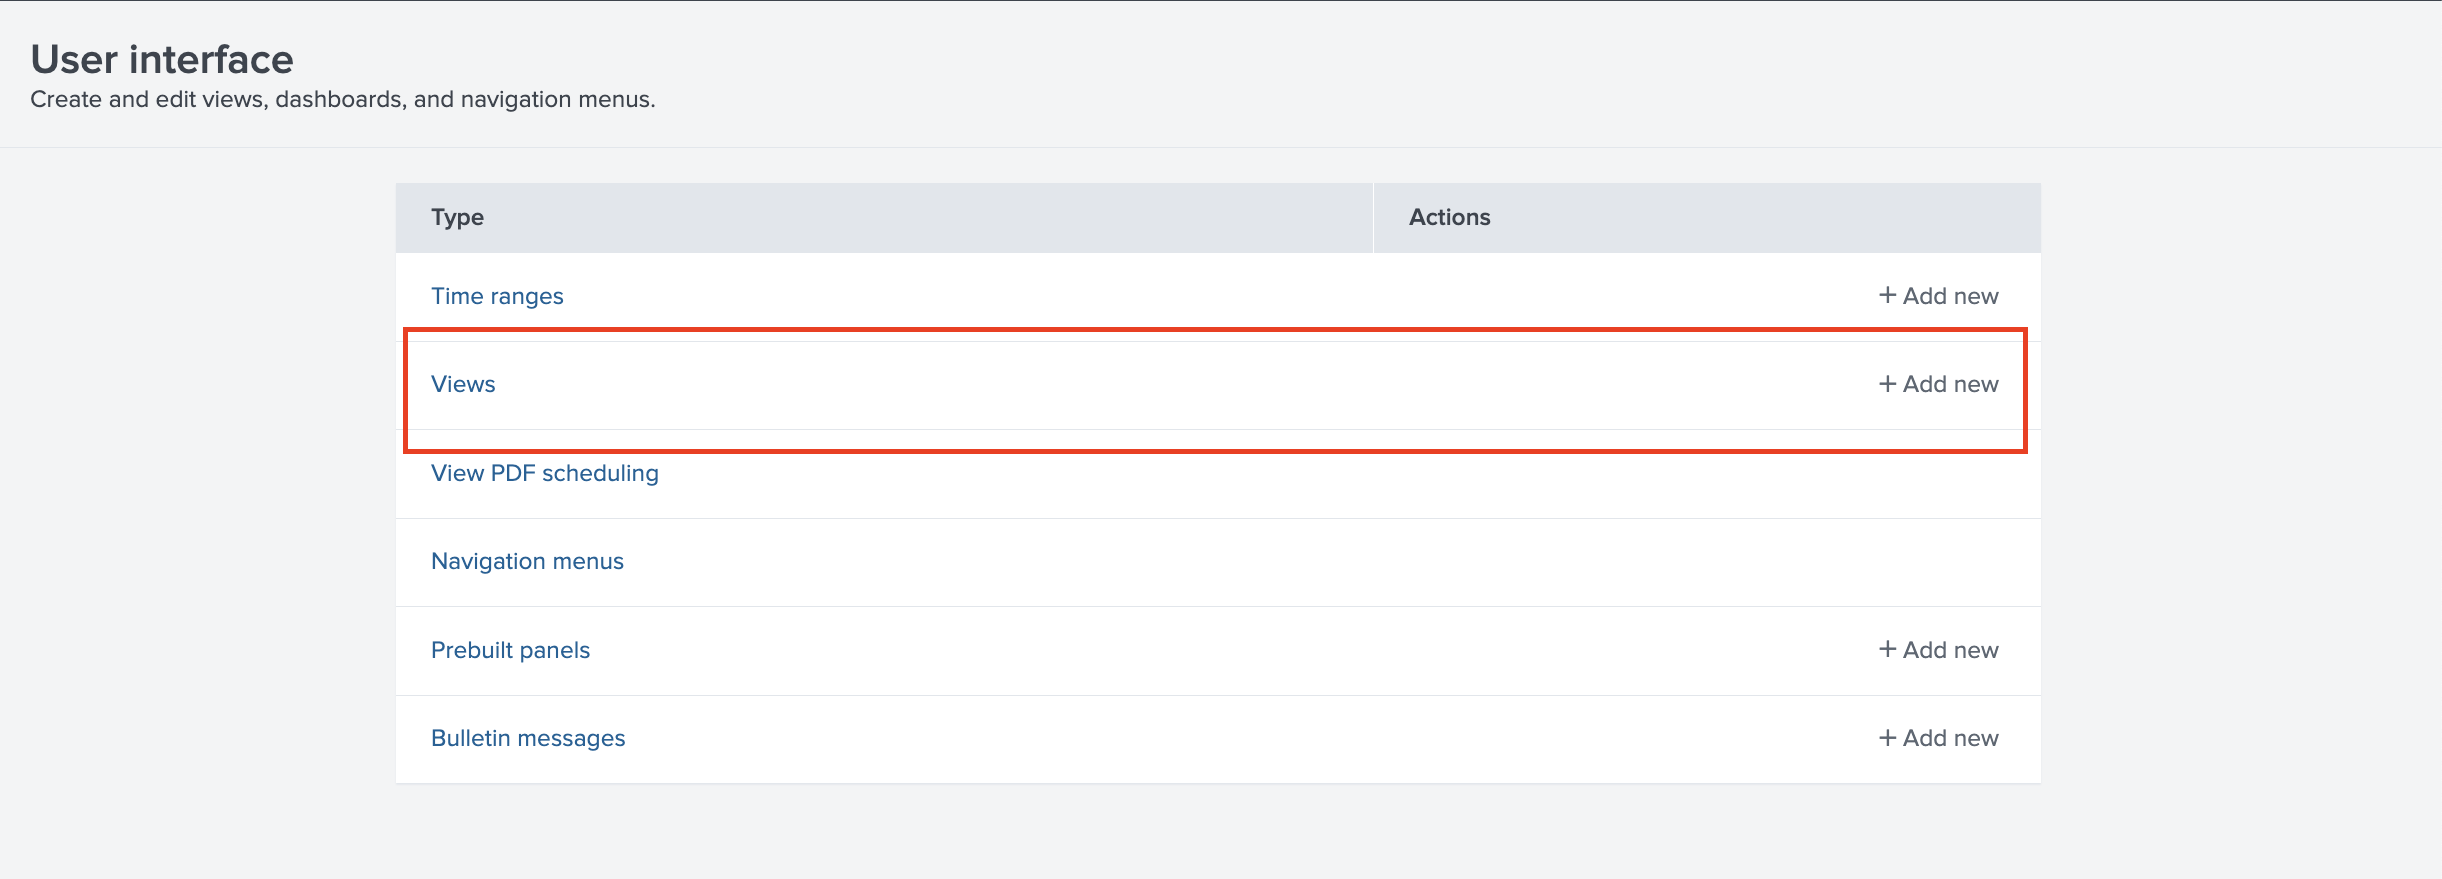2442x879 pixels.
Task: Click the plus icon in Time ranges row
Action: pyautogui.click(x=1887, y=295)
